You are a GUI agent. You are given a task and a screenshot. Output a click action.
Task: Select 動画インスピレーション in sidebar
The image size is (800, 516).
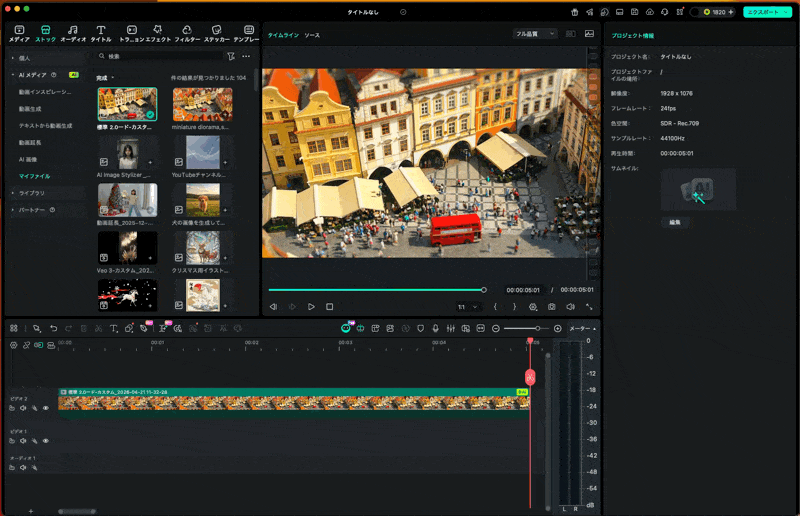[x=45, y=92]
